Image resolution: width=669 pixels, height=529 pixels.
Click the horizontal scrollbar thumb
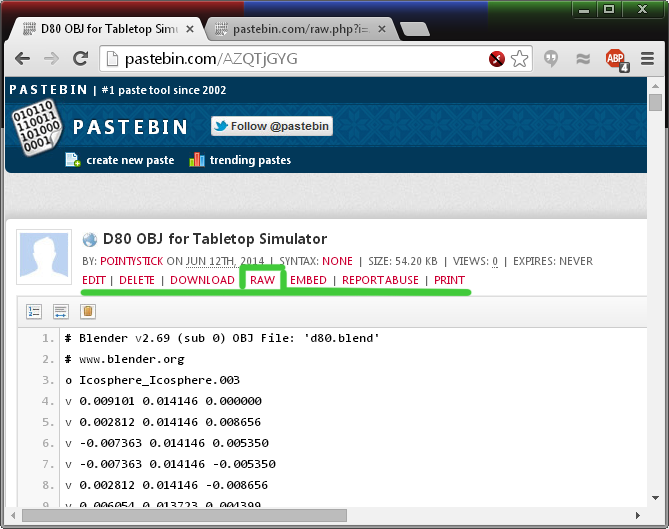[184, 515]
